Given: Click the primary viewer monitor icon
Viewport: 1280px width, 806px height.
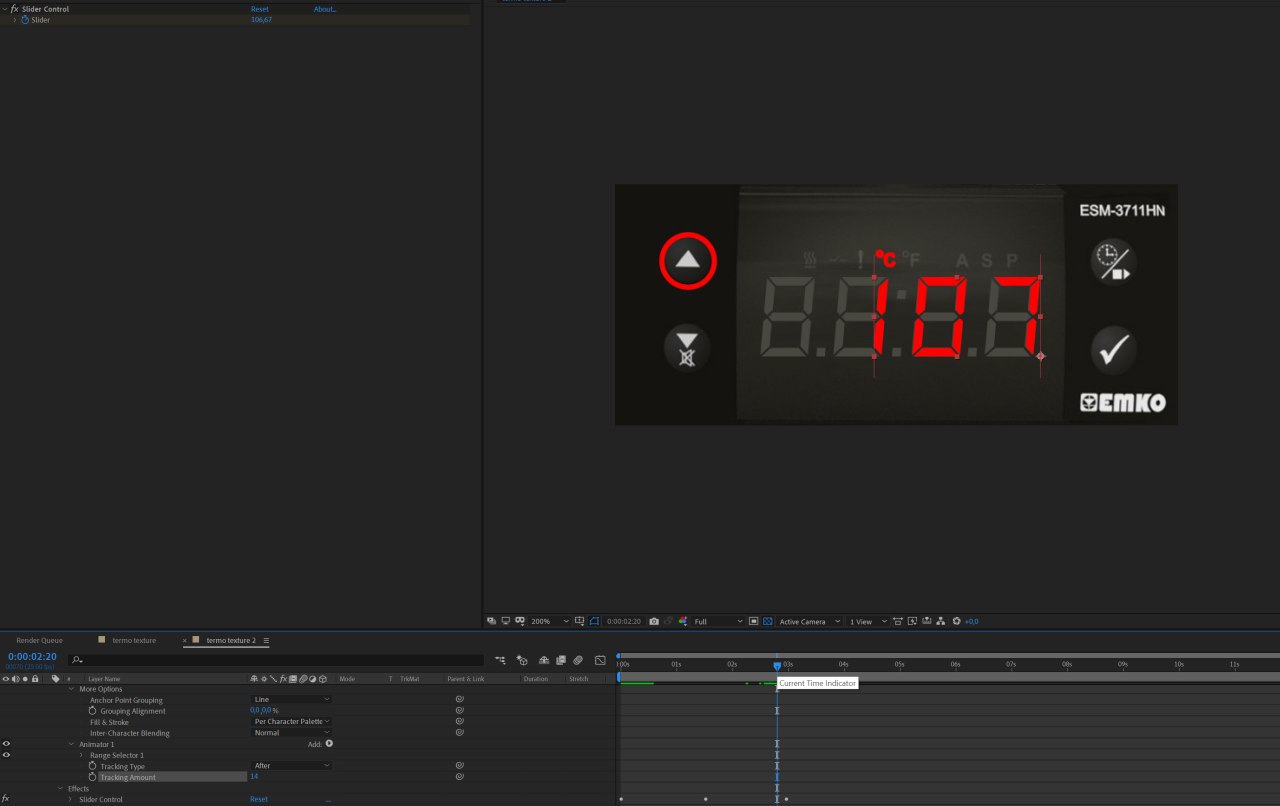Looking at the screenshot, I should [505, 621].
